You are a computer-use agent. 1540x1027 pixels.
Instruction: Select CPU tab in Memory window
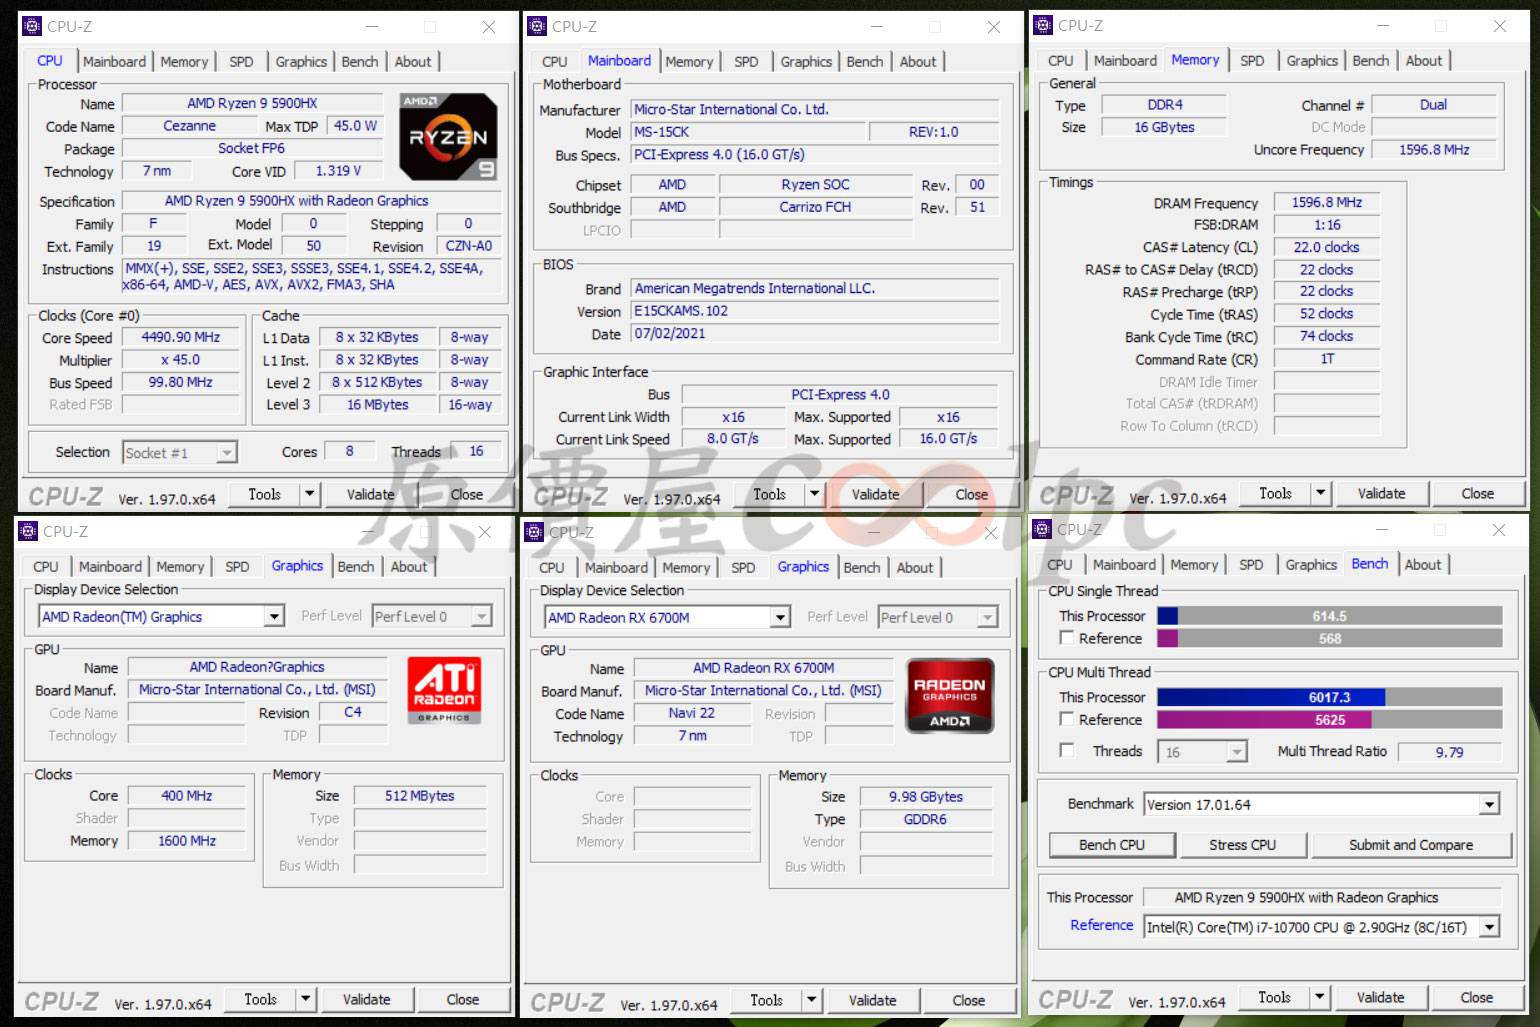(x=1060, y=61)
